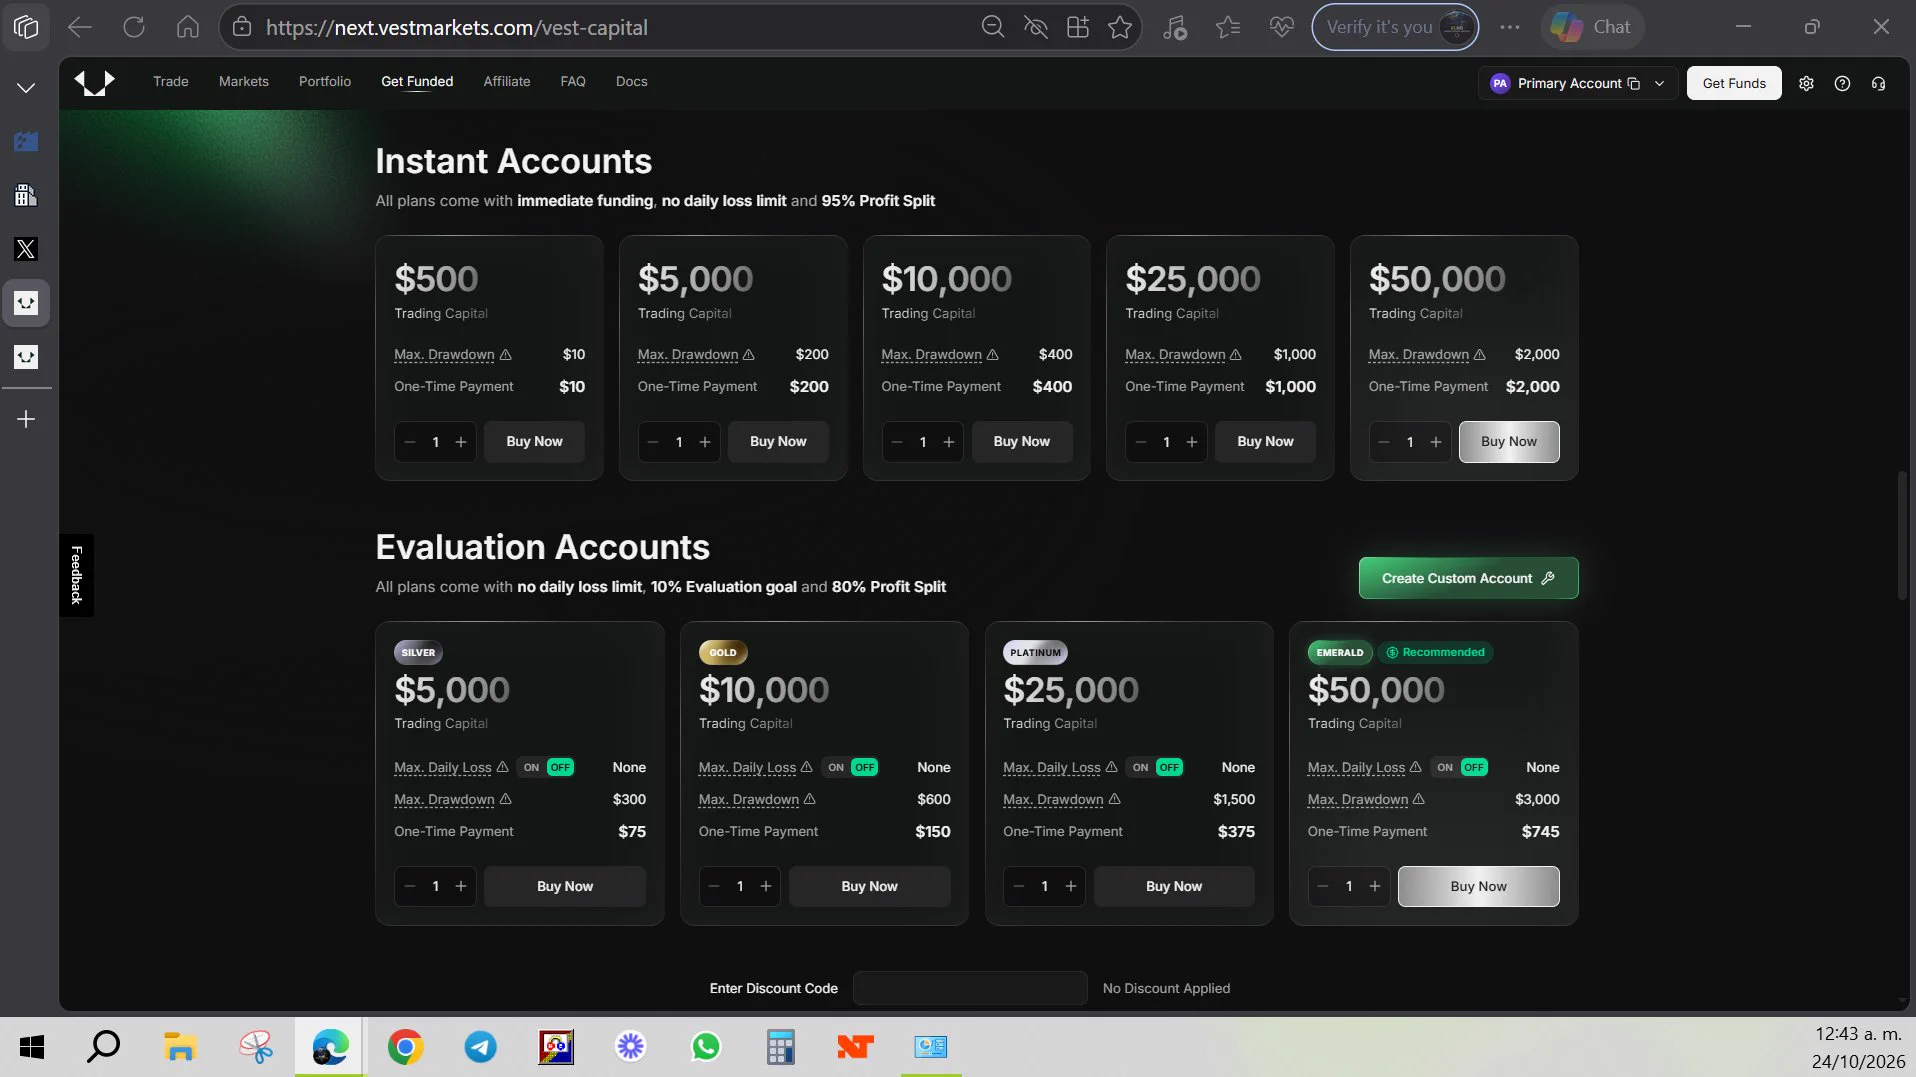Viewport: 1916px width, 1077px height.
Task: Click Create Custom Account button
Action: [x=1468, y=578]
